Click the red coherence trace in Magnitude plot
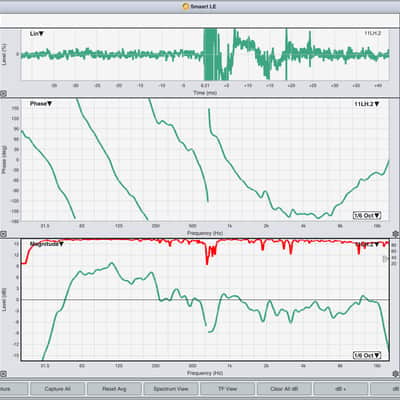Screen dimensions: 400x400 [x=208, y=253]
